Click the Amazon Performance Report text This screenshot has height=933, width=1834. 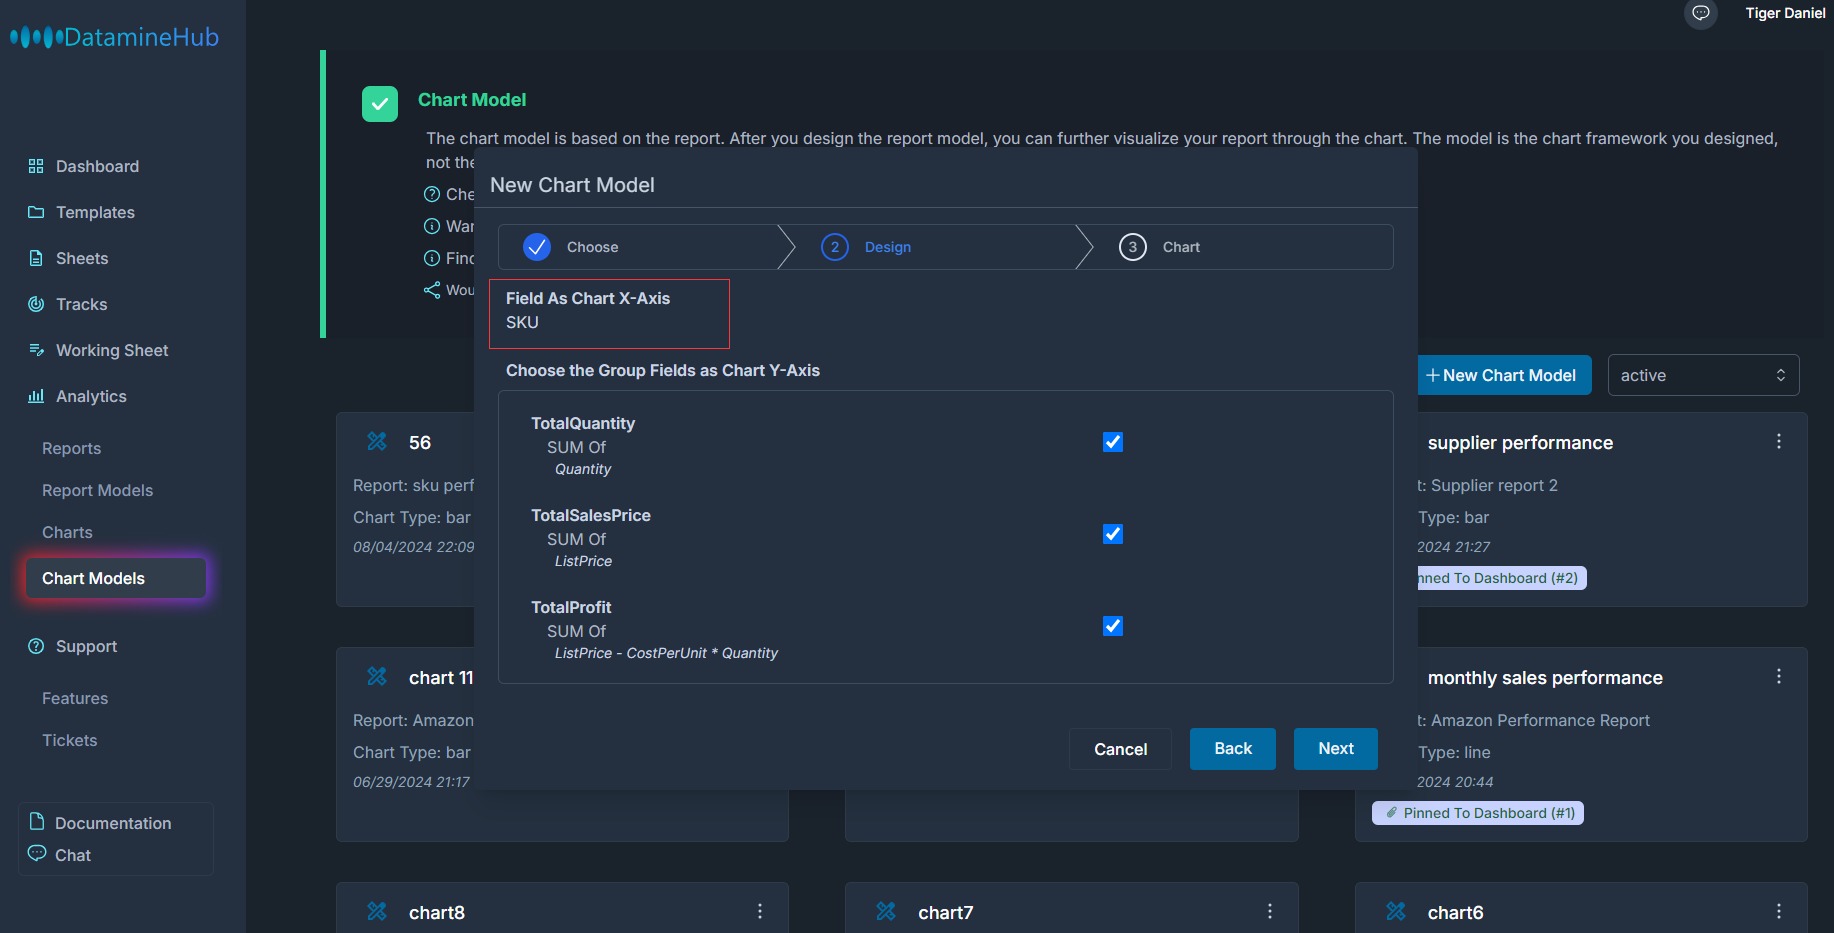[x=1540, y=720]
